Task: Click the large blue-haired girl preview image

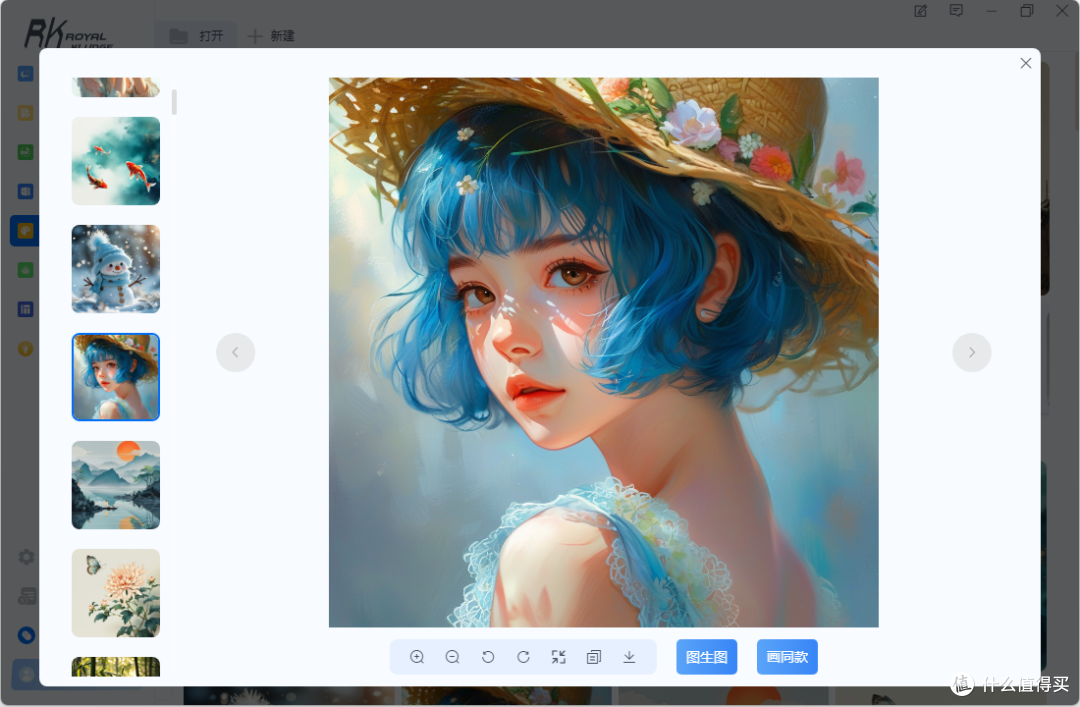Action: pos(603,352)
